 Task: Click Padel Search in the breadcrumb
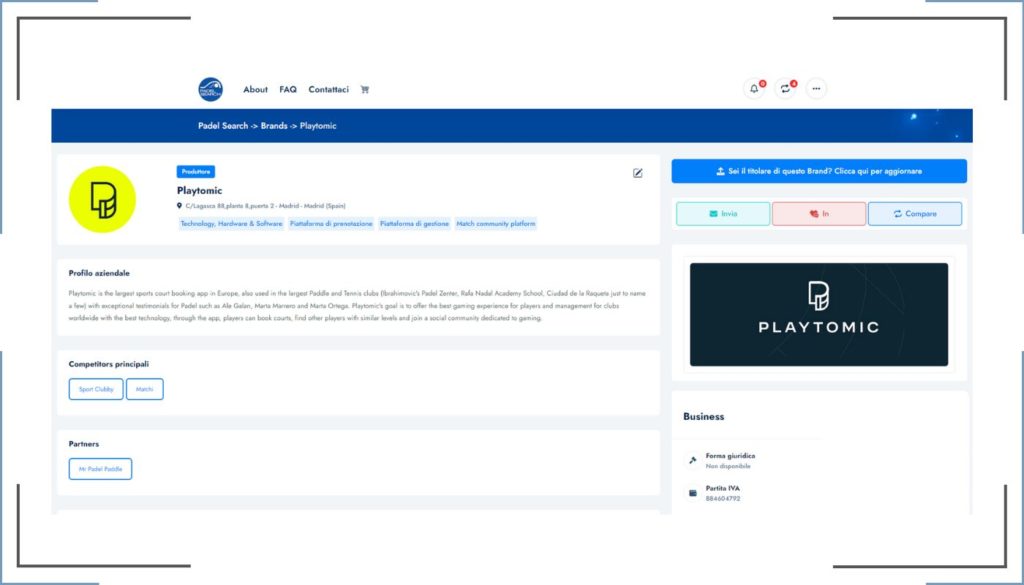tap(223, 126)
